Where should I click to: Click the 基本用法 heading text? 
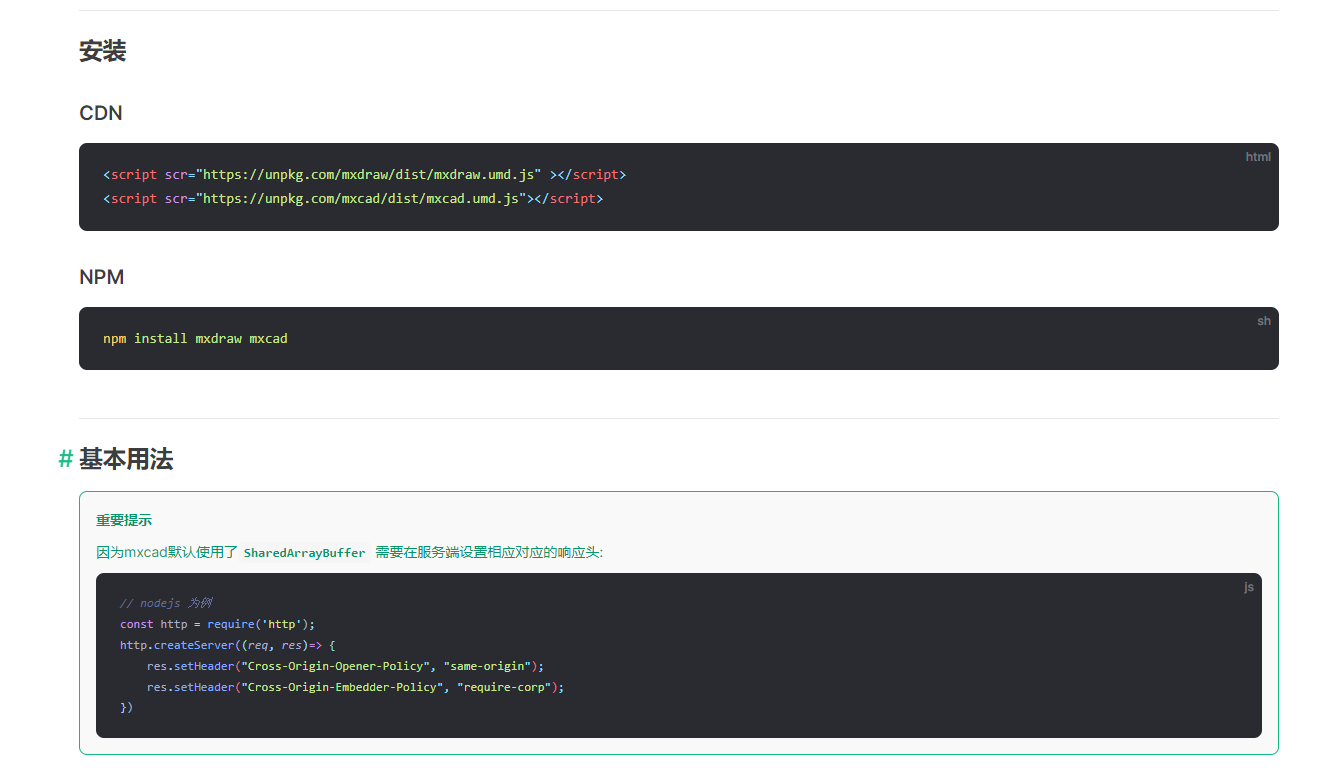[126, 459]
